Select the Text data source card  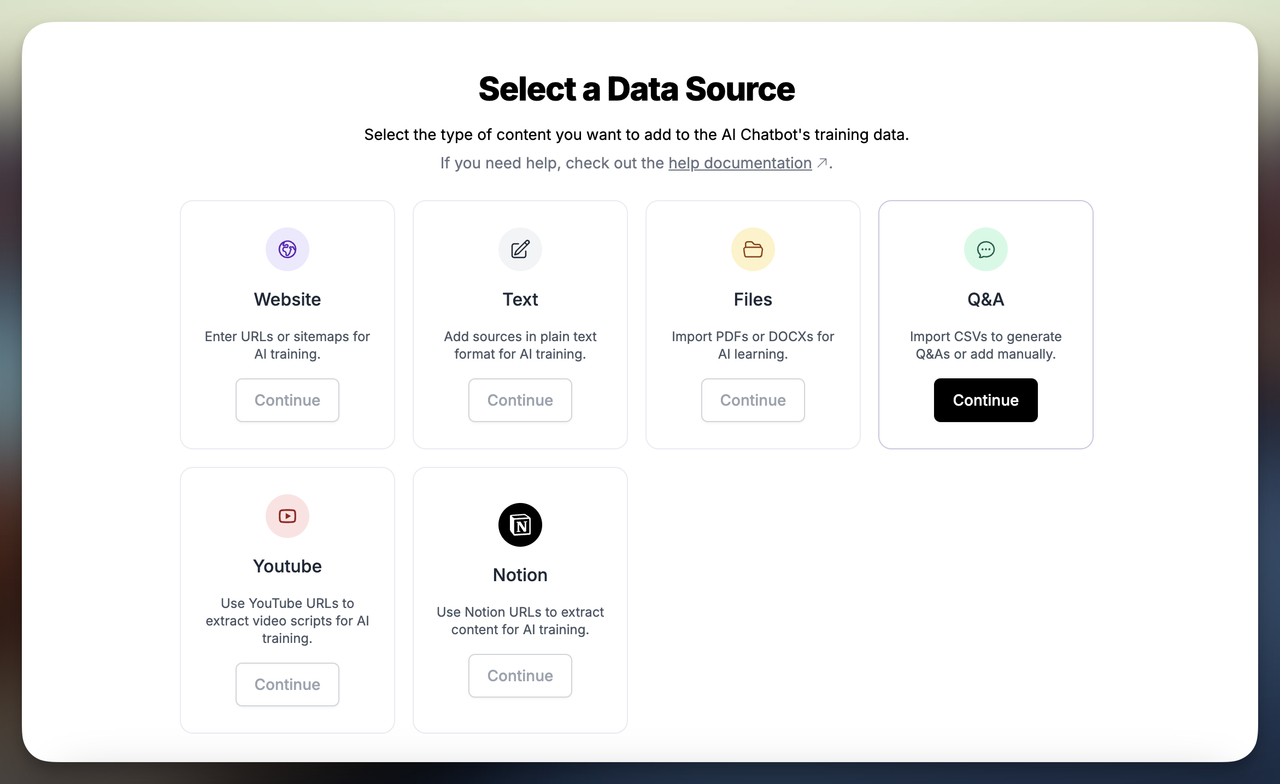[x=520, y=324]
